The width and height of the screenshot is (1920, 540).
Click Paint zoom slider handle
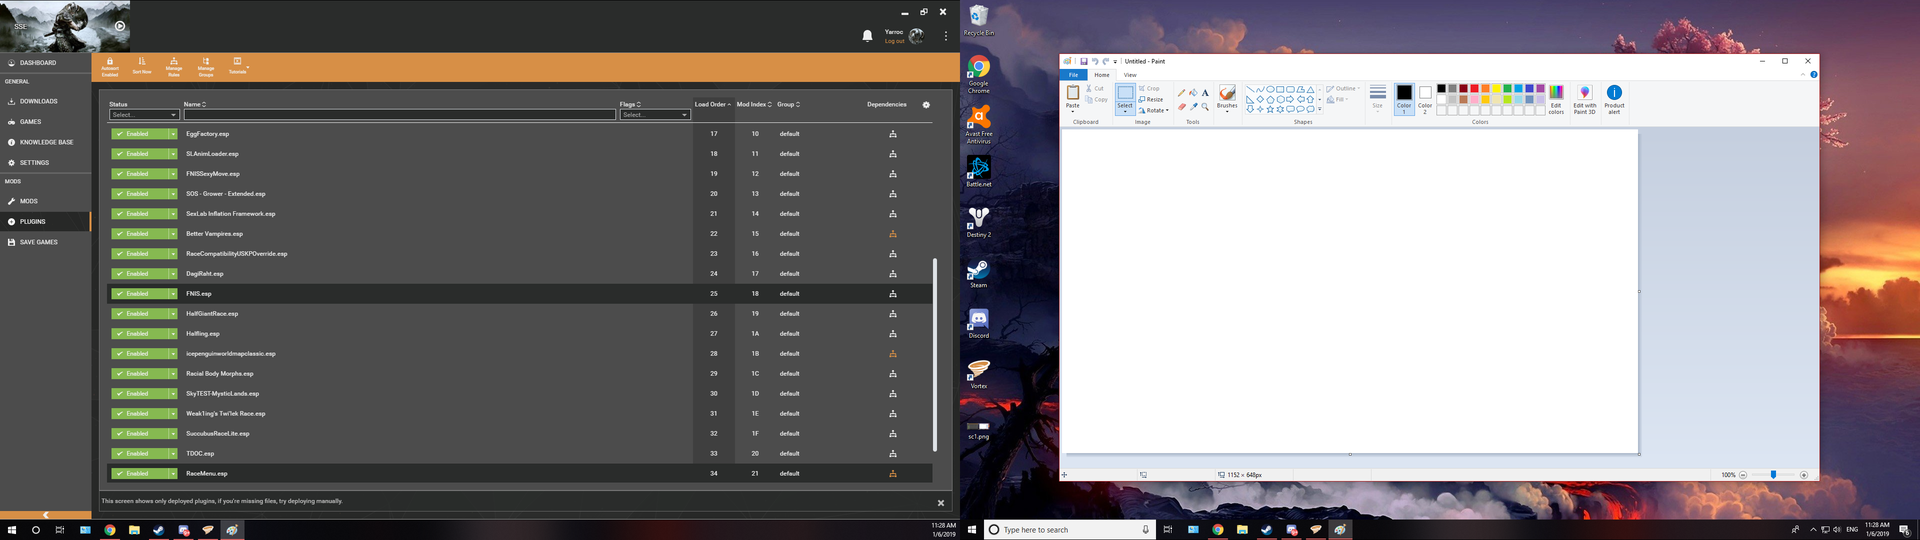pos(1773,475)
